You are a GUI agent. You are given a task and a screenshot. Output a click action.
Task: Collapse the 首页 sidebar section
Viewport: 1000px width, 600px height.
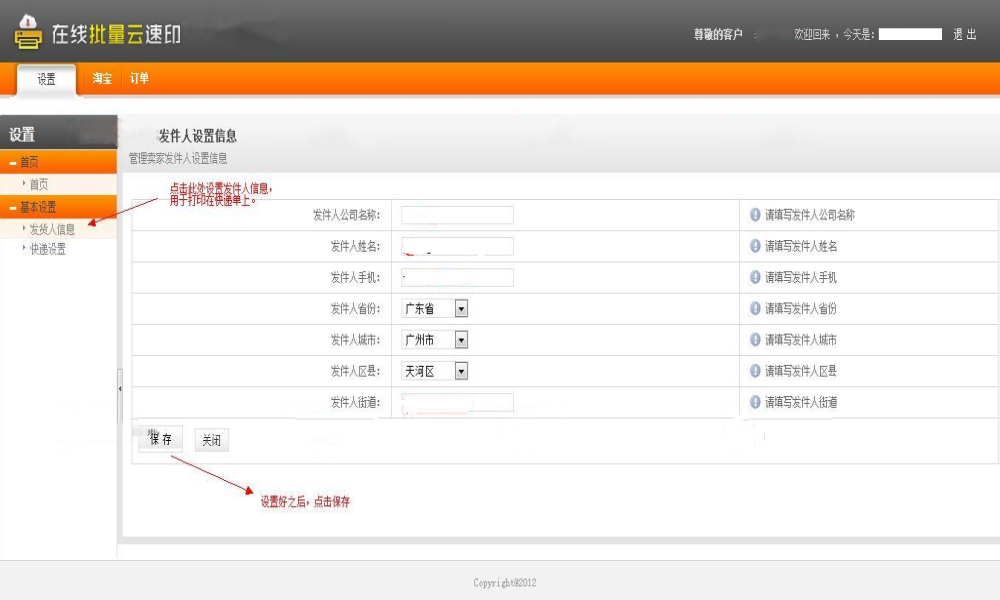pyautogui.click(x=58, y=162)
